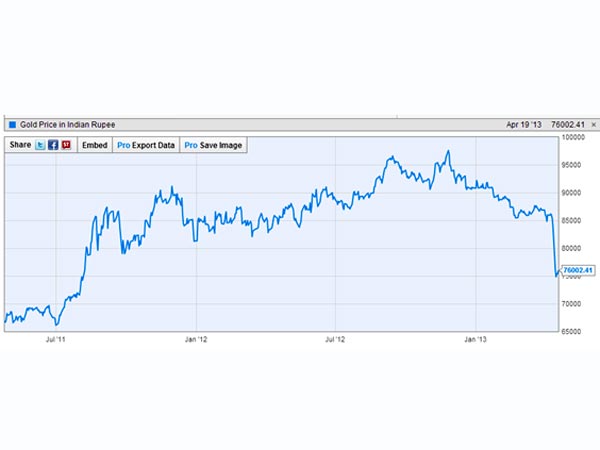Screen dimensions: 600x450
Task: Click the 85000 y-axis label
Action: [x=570, y=220]
